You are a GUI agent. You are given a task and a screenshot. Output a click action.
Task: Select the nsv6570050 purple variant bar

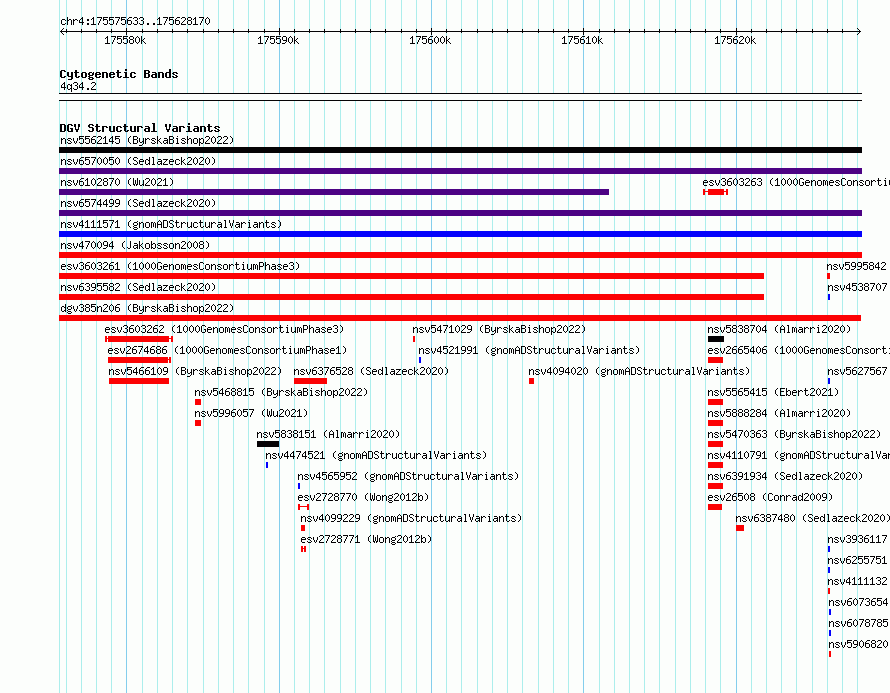pyautogui.click(x=460, y=171)
